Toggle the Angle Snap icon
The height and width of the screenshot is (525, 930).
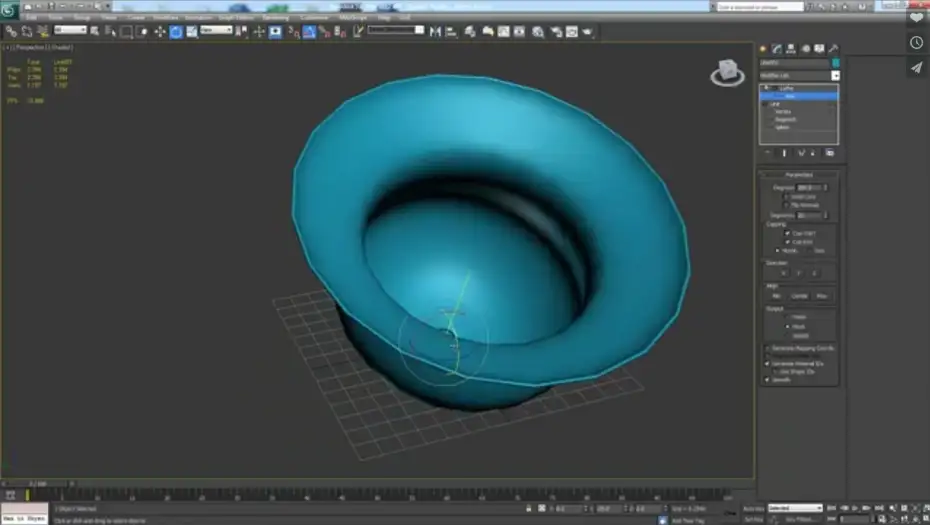[309, 31]
